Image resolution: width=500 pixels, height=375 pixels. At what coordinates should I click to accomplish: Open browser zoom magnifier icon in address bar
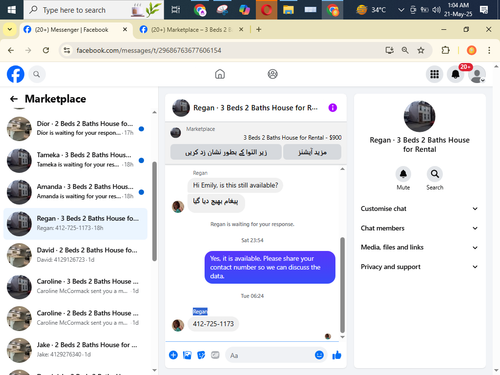(x=405, y=50)
